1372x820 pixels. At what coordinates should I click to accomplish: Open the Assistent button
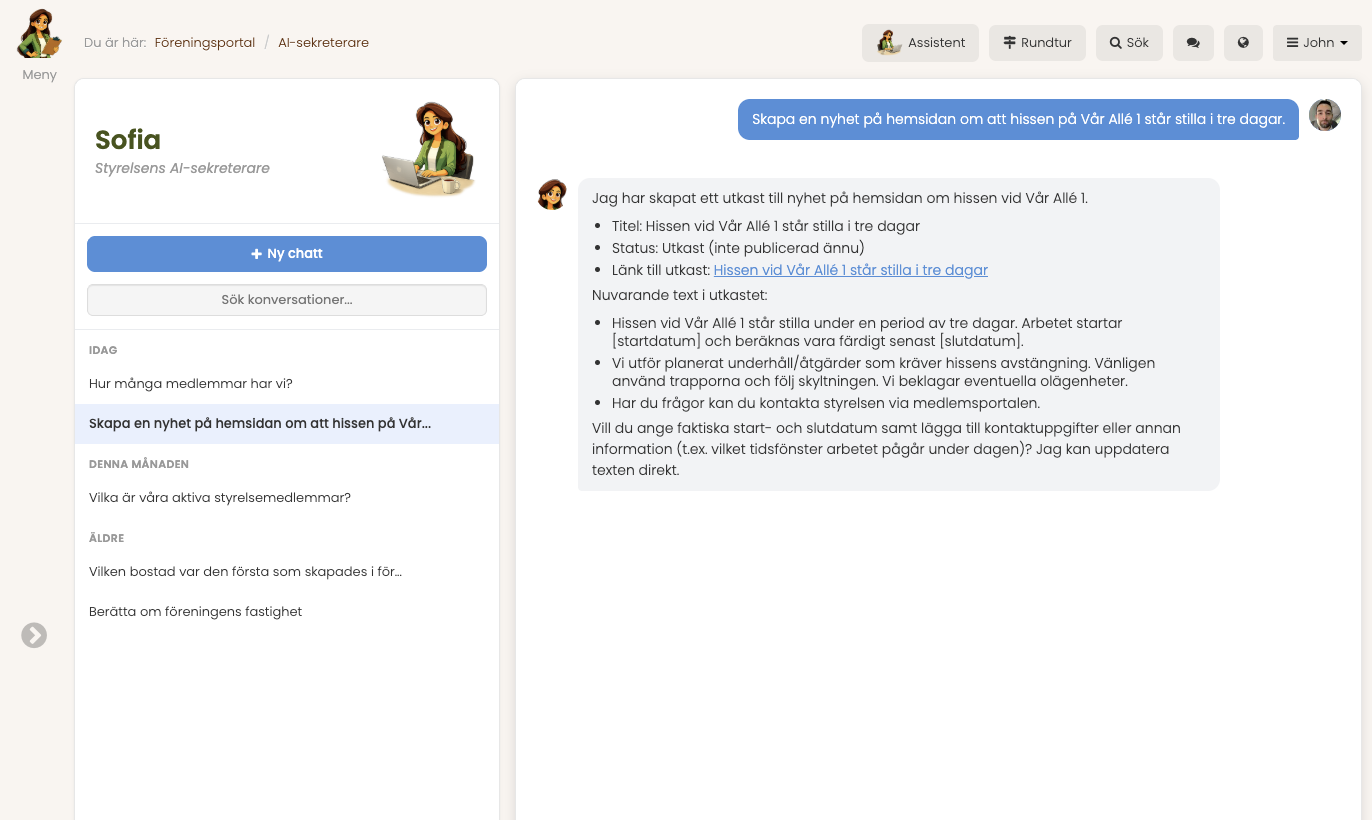pos(920,43)
